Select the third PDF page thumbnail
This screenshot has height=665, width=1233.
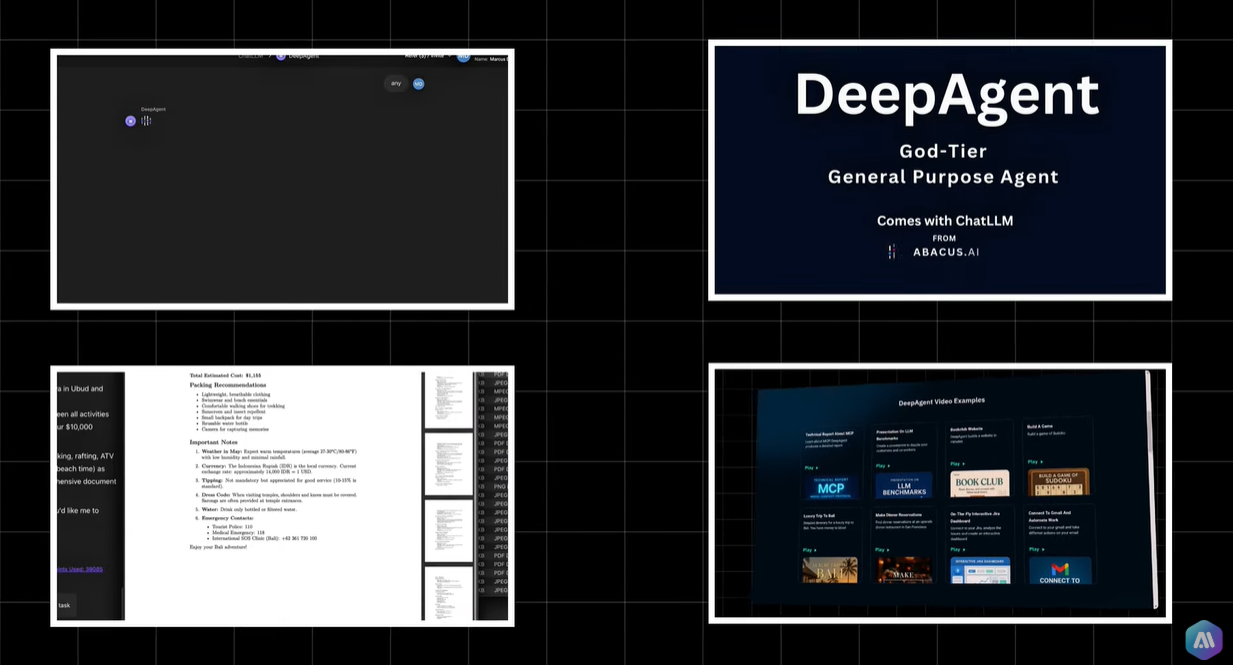pos(449,531)
